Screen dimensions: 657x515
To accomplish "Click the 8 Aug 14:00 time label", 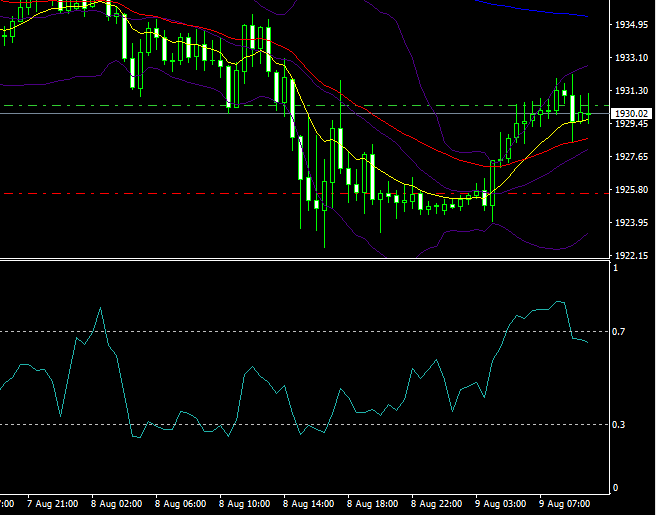I will pos(307,504).
